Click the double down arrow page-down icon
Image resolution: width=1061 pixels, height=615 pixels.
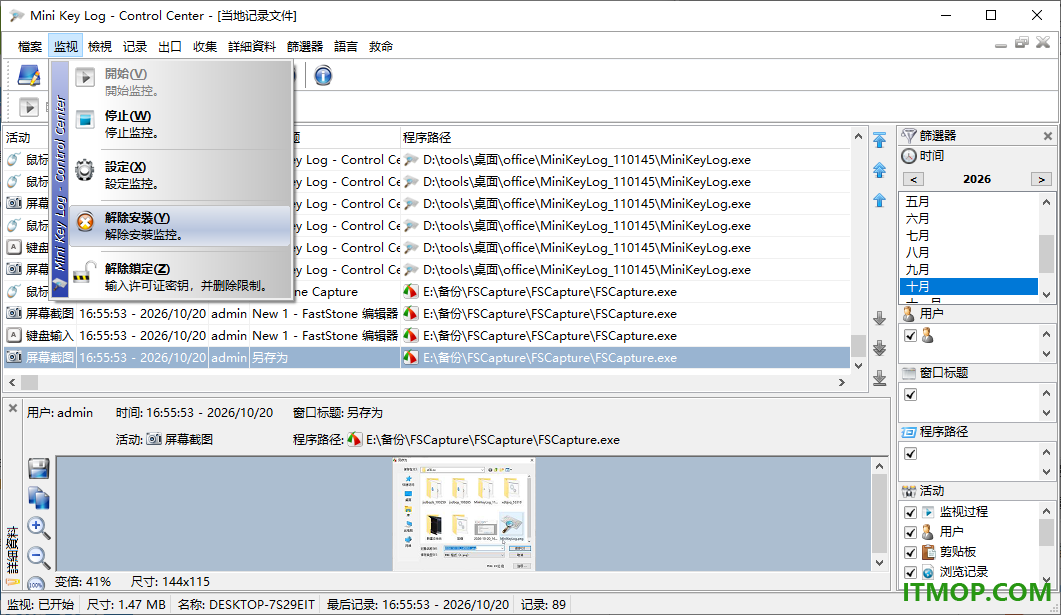click(880, 348)
